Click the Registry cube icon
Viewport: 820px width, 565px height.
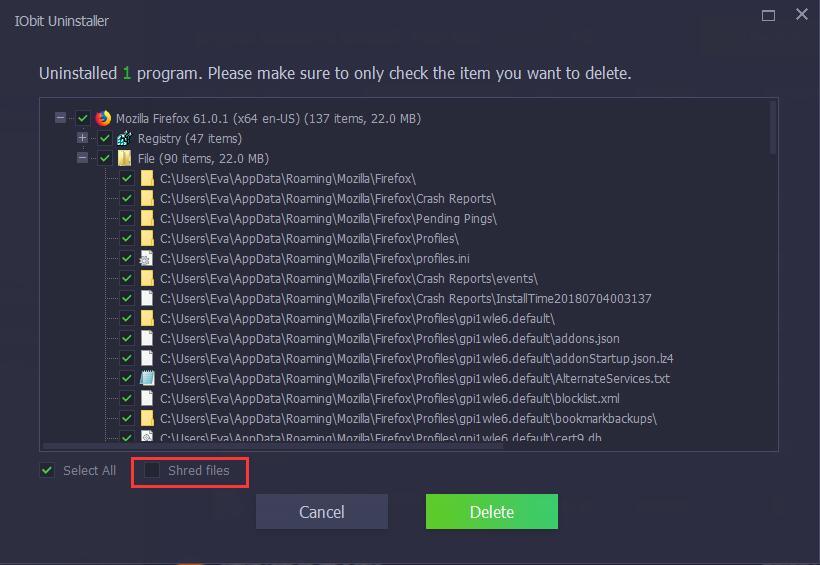(124, 138)
